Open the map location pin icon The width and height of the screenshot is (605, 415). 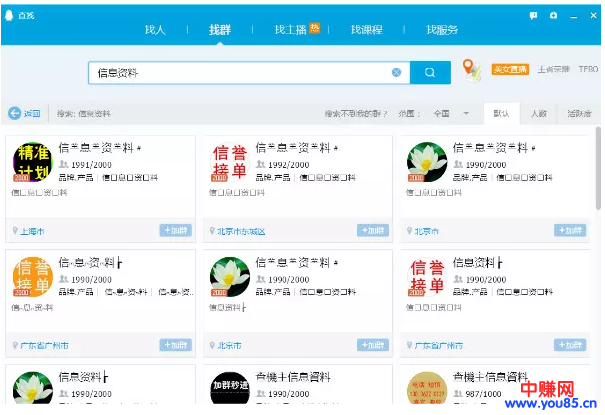[x=471, y=70]
